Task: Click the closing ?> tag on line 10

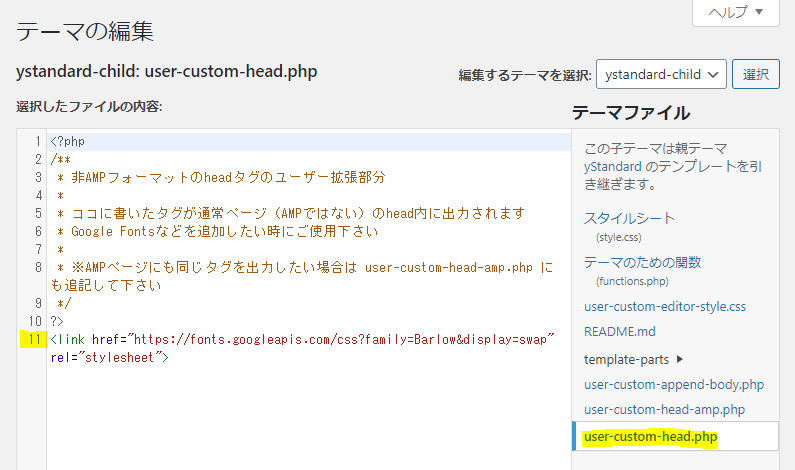Action: click(57, 321)
